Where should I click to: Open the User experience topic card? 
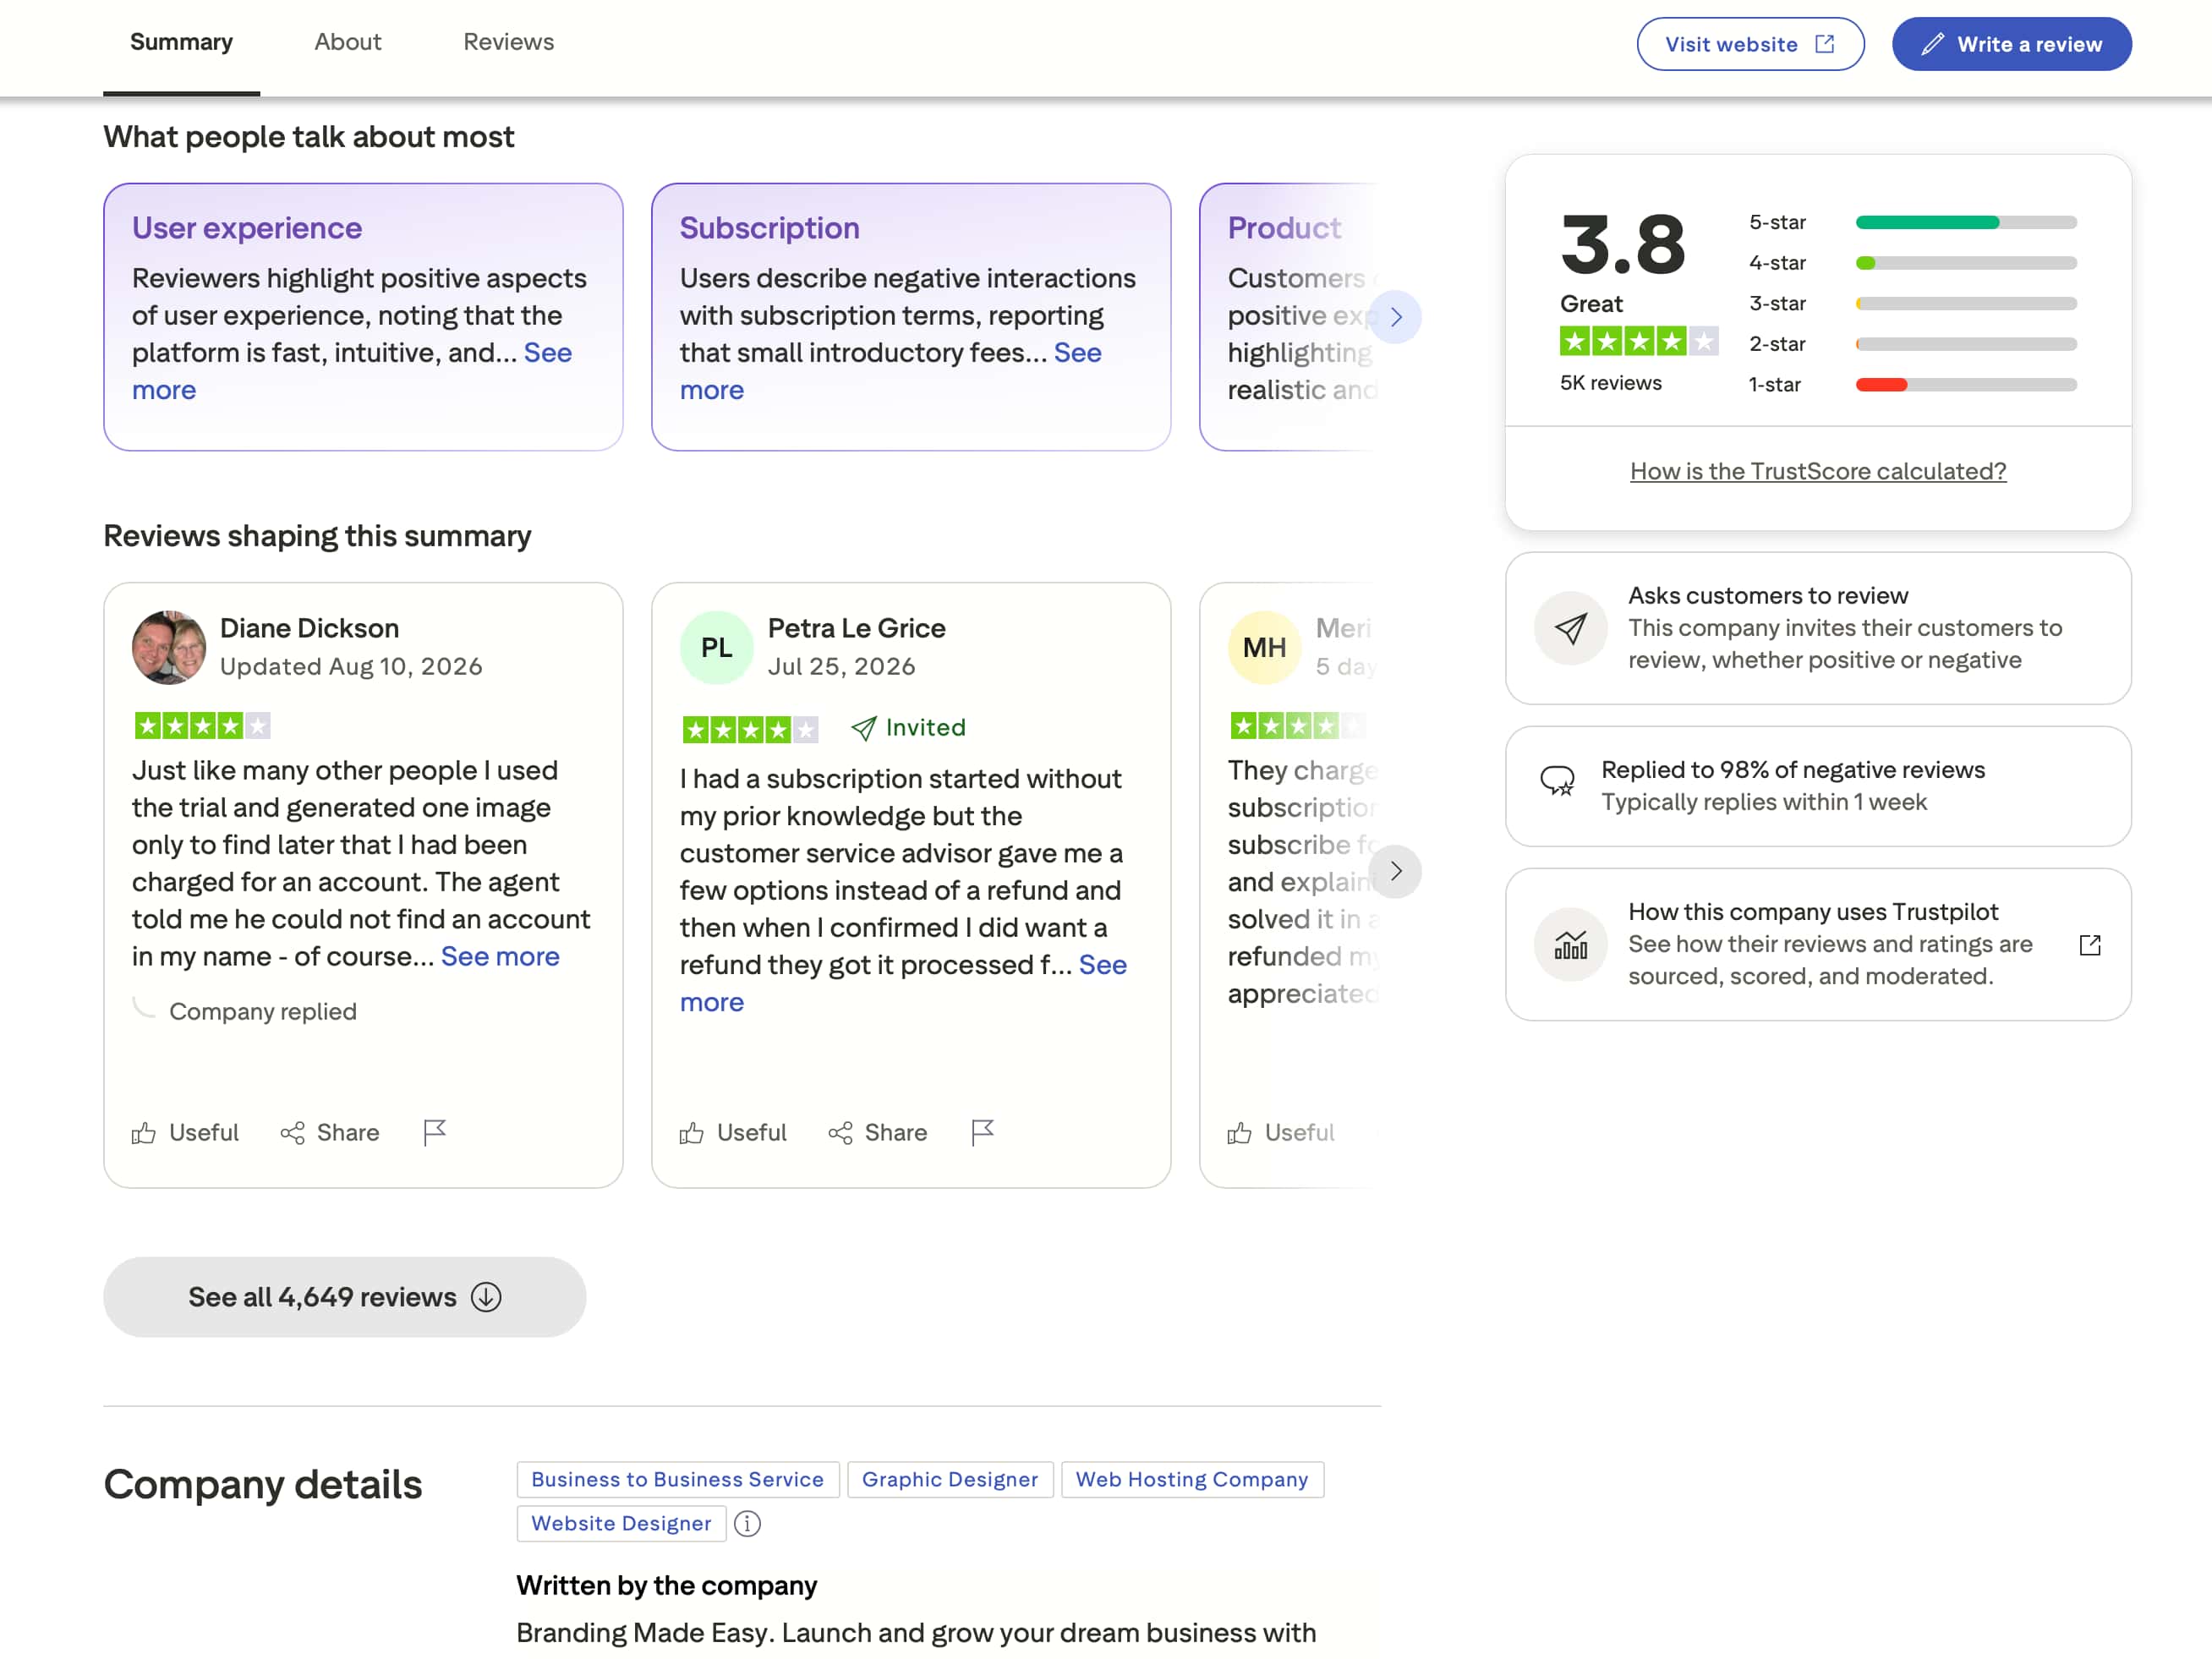[363, 317]
